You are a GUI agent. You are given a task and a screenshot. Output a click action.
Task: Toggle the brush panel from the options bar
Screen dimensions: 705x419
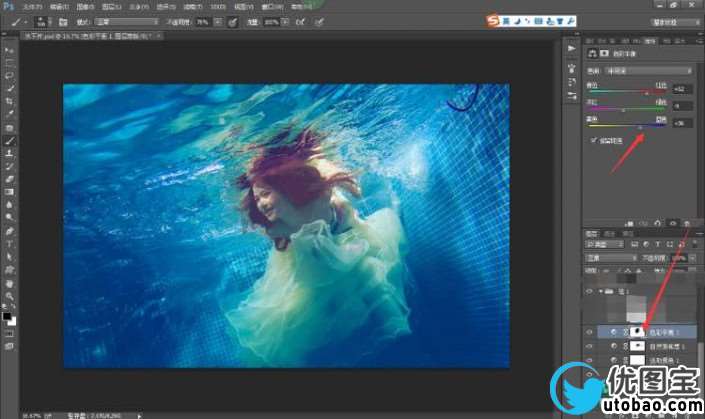tap(63, 22)
